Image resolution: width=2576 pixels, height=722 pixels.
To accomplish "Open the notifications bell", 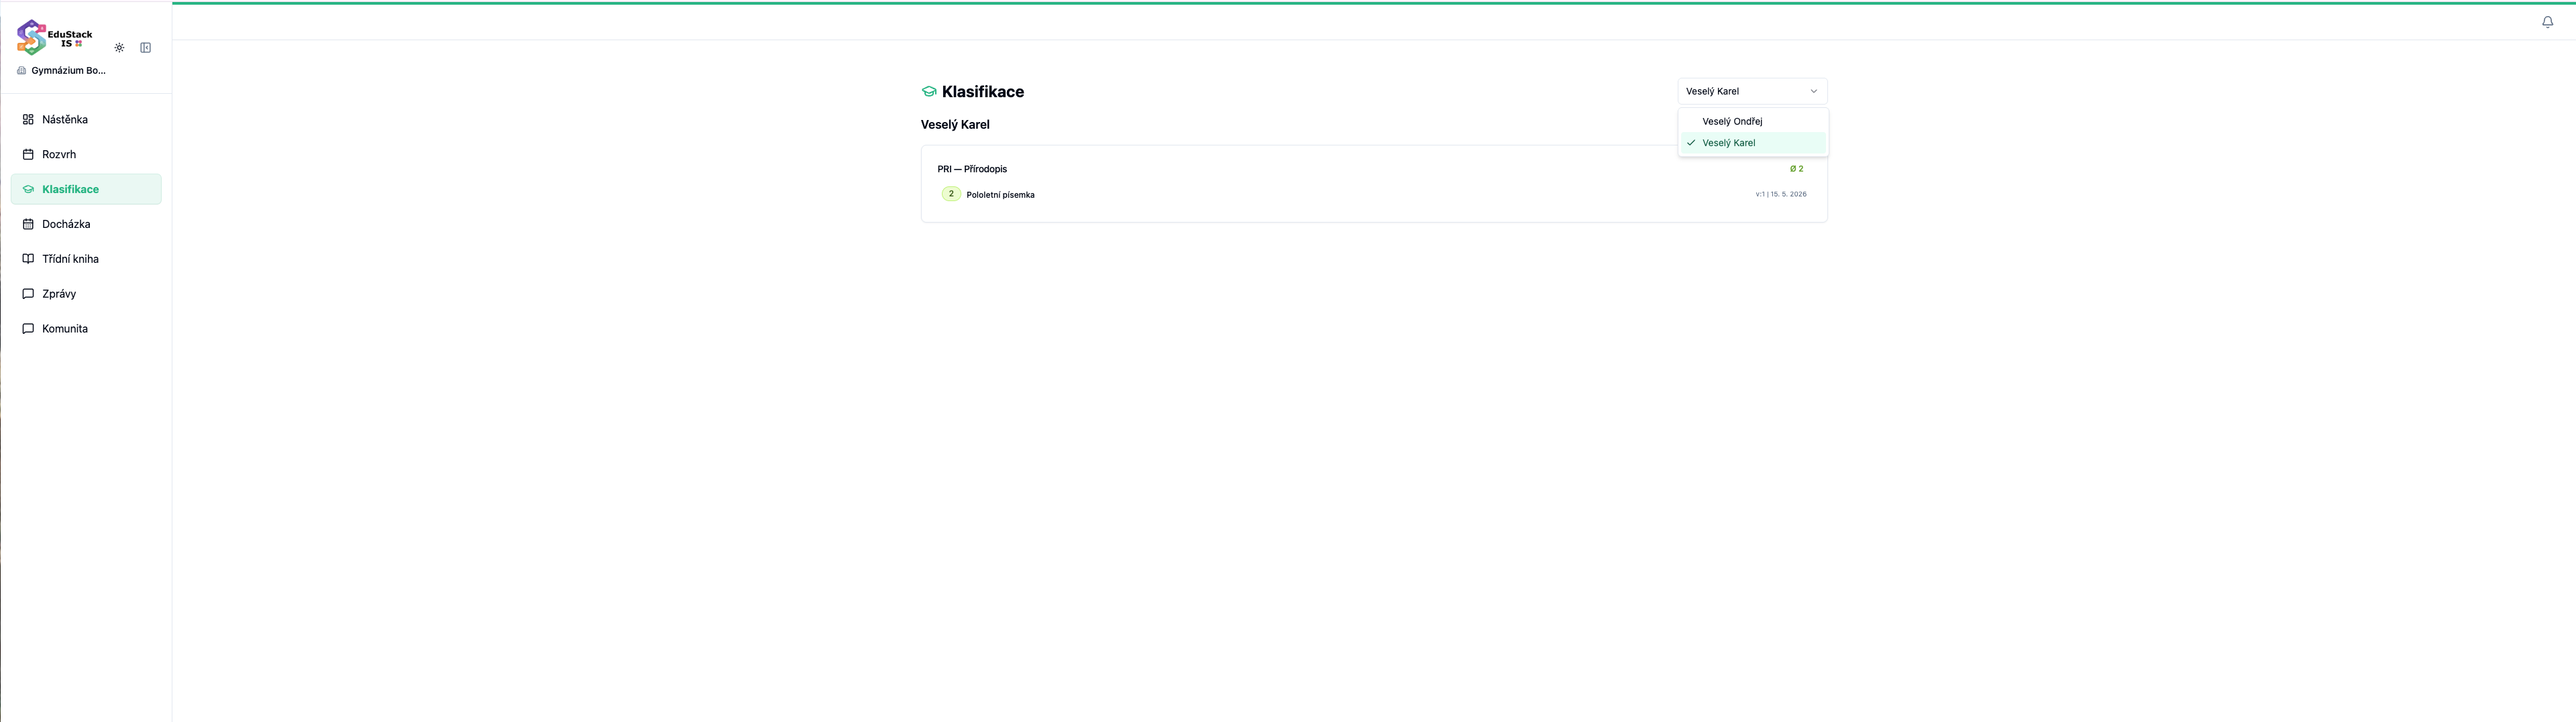I will (x=2547, y=22).
